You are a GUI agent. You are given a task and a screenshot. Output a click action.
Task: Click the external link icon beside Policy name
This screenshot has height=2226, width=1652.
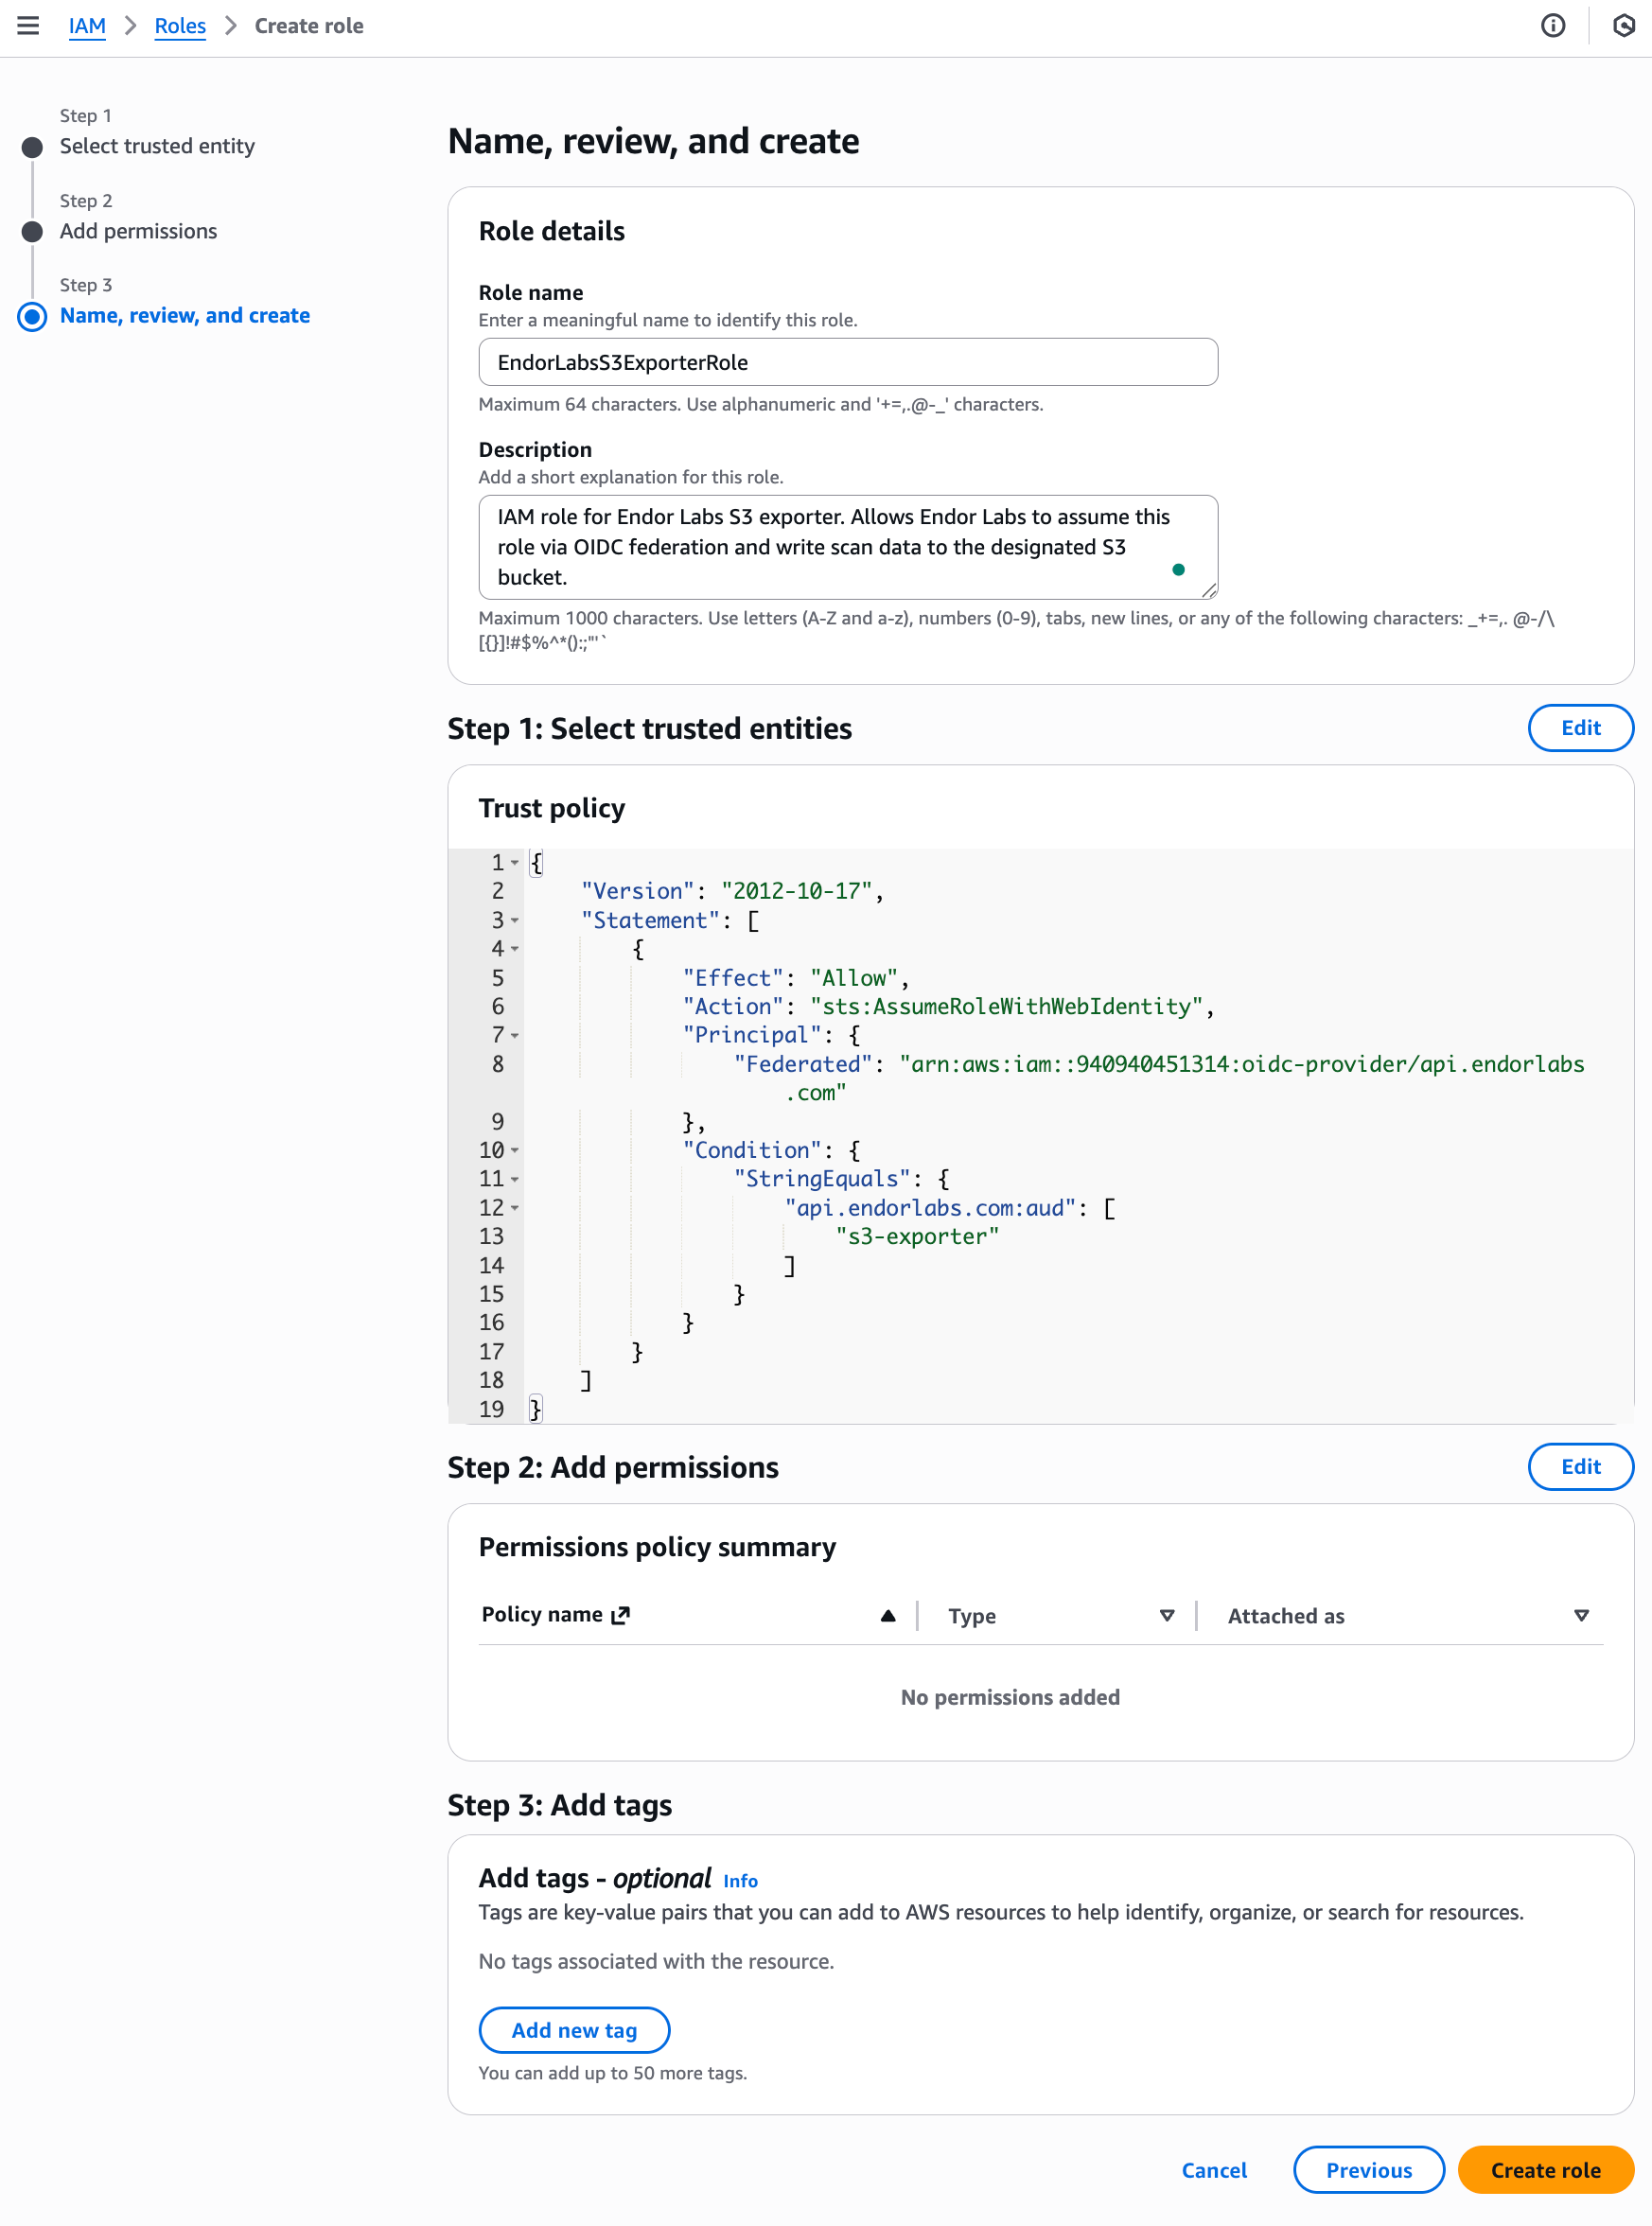coord(621,1615)
